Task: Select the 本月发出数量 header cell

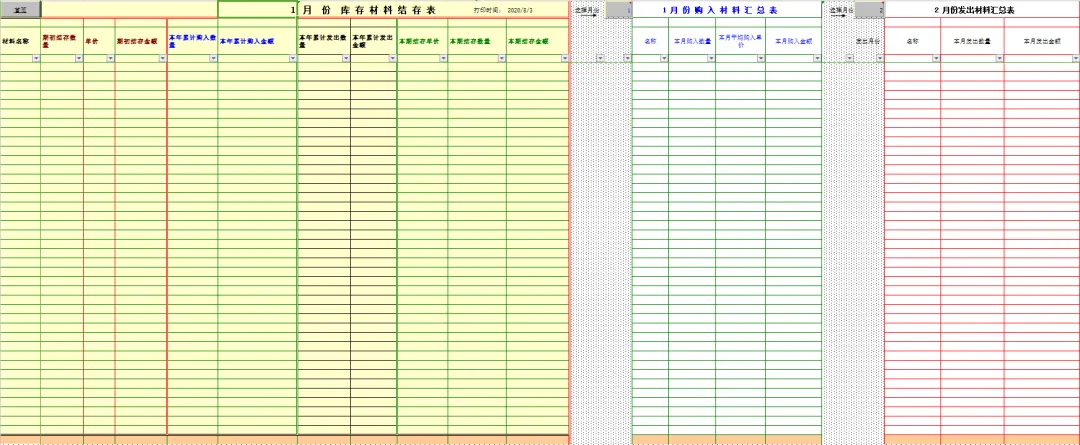Action: (973, 41)
